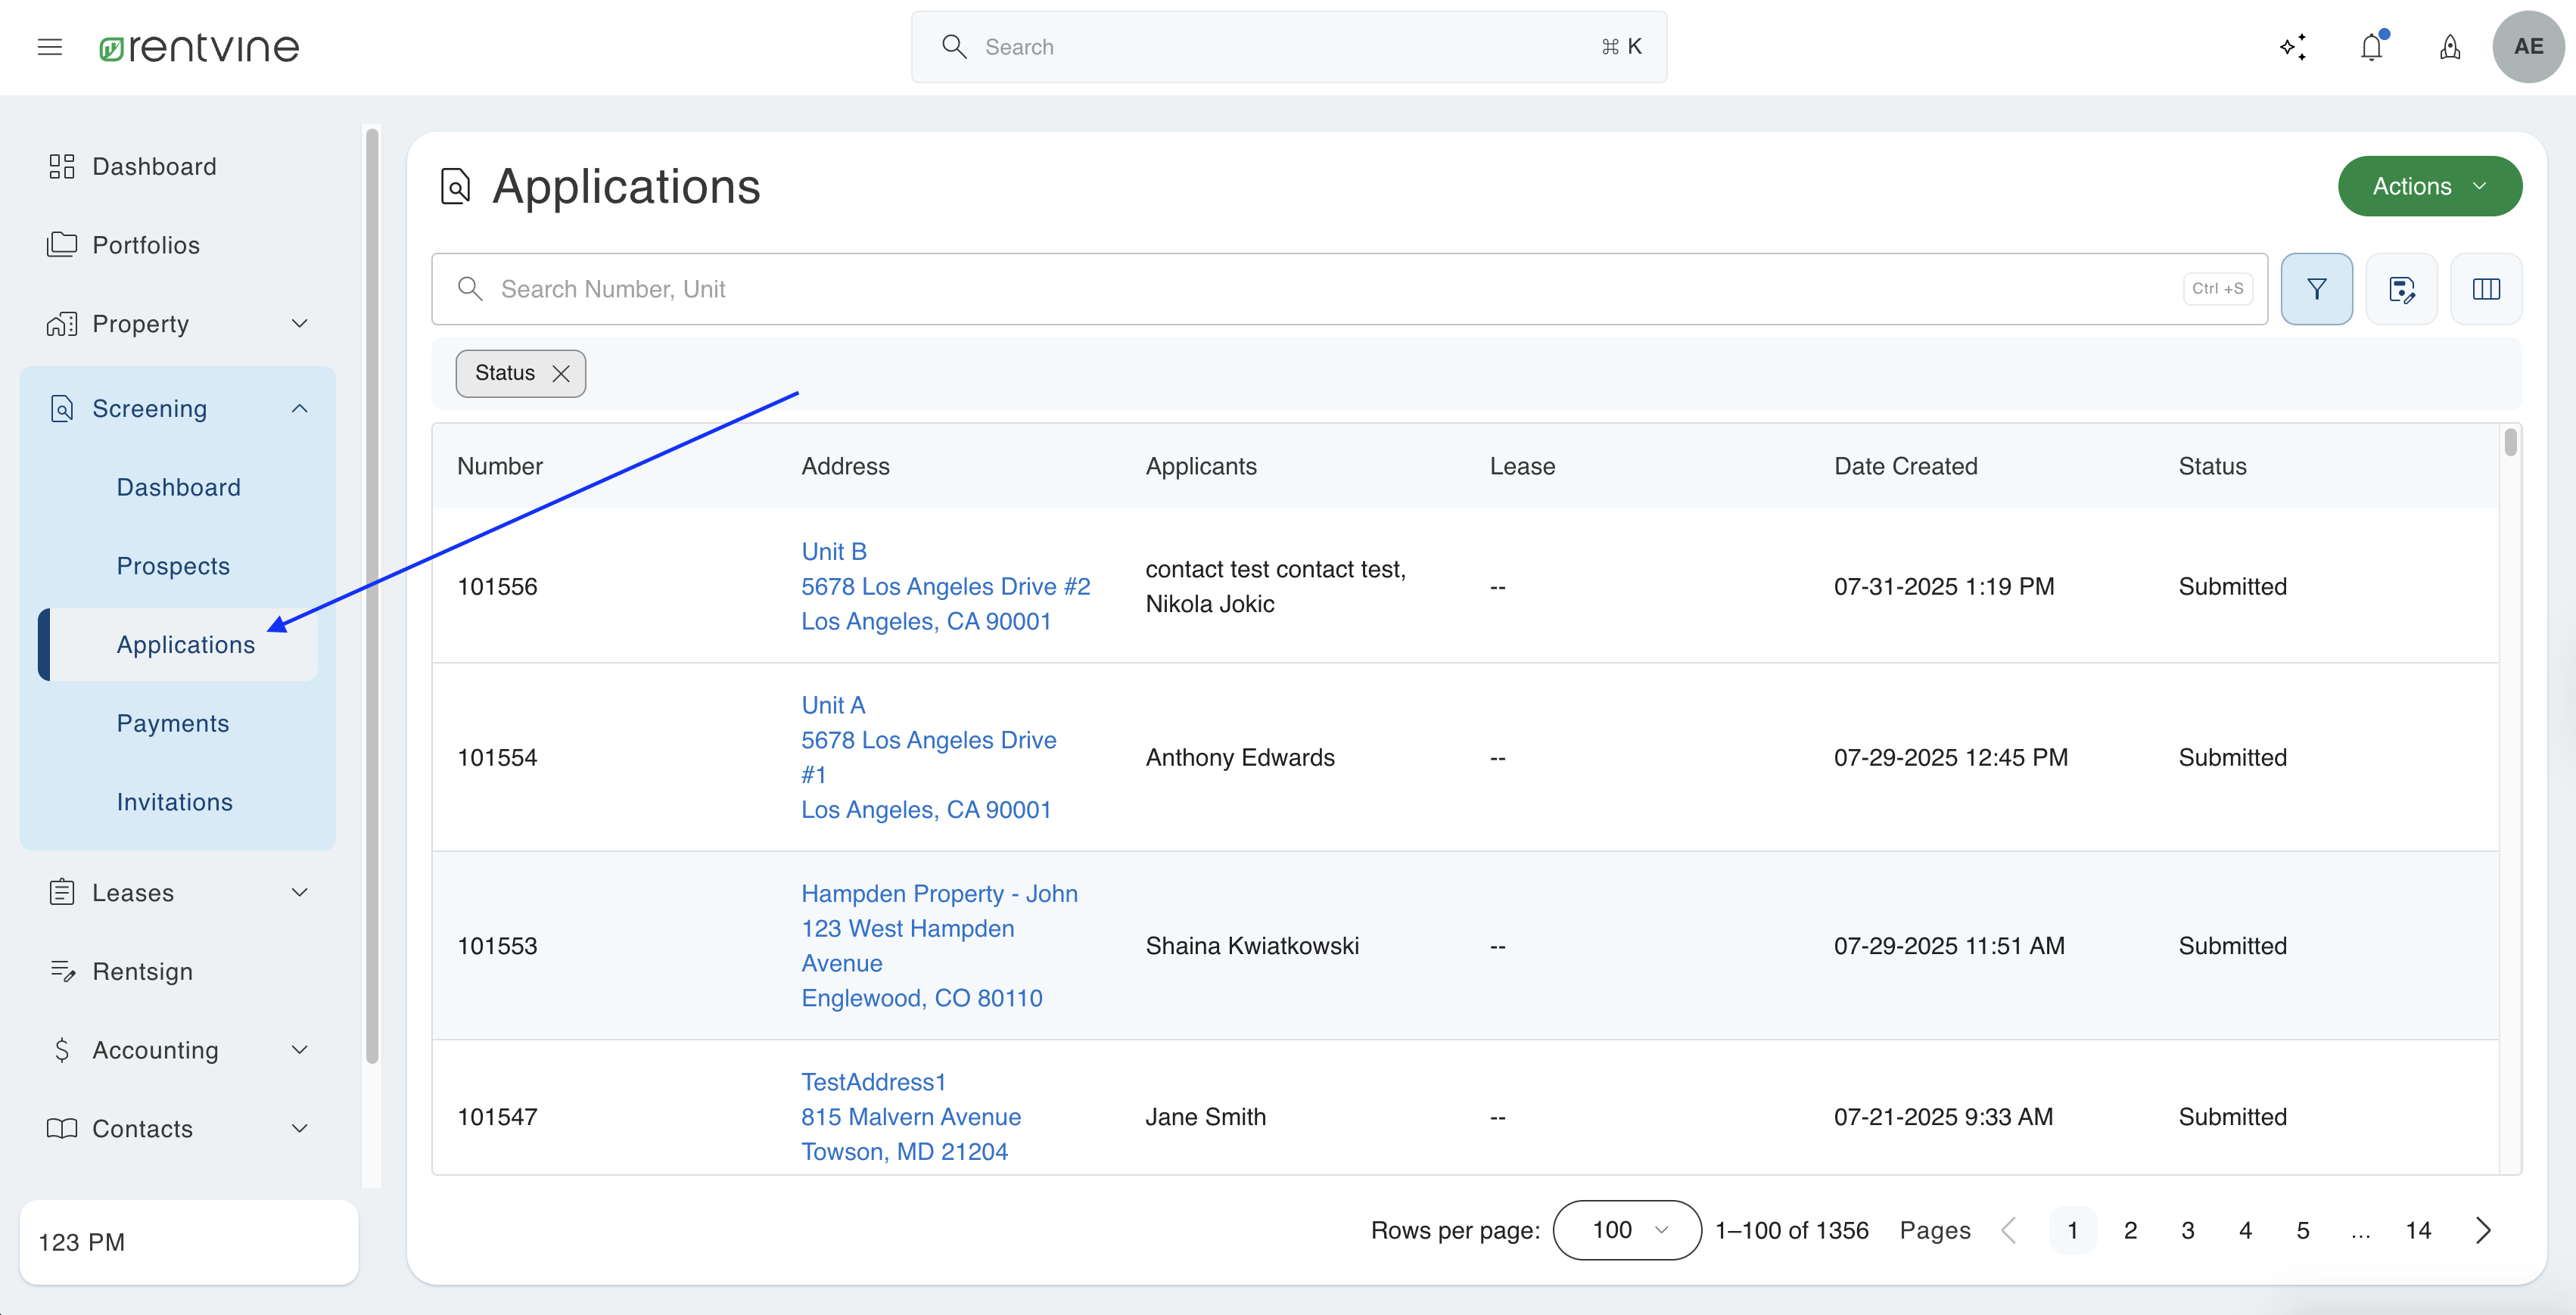Select current page 1 button

[x=2073, y=1230]
